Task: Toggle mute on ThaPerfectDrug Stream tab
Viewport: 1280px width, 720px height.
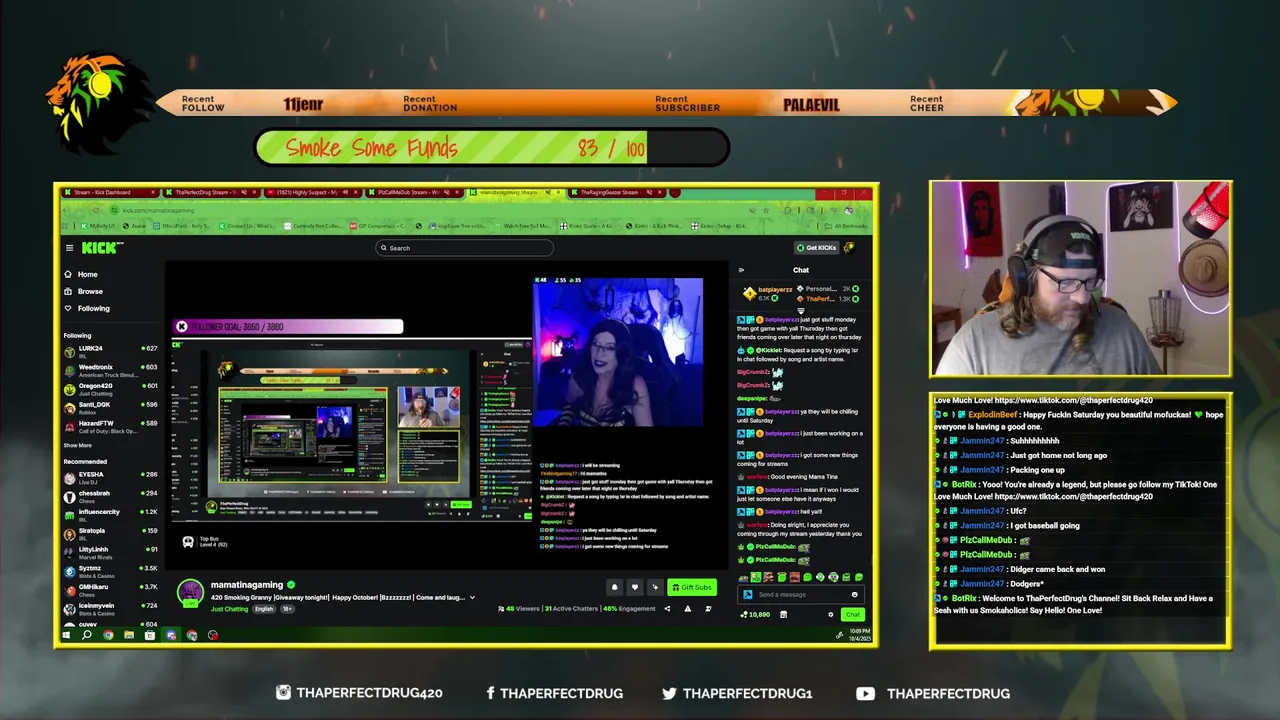Action: pyautogui.click(x=244, y=192)
